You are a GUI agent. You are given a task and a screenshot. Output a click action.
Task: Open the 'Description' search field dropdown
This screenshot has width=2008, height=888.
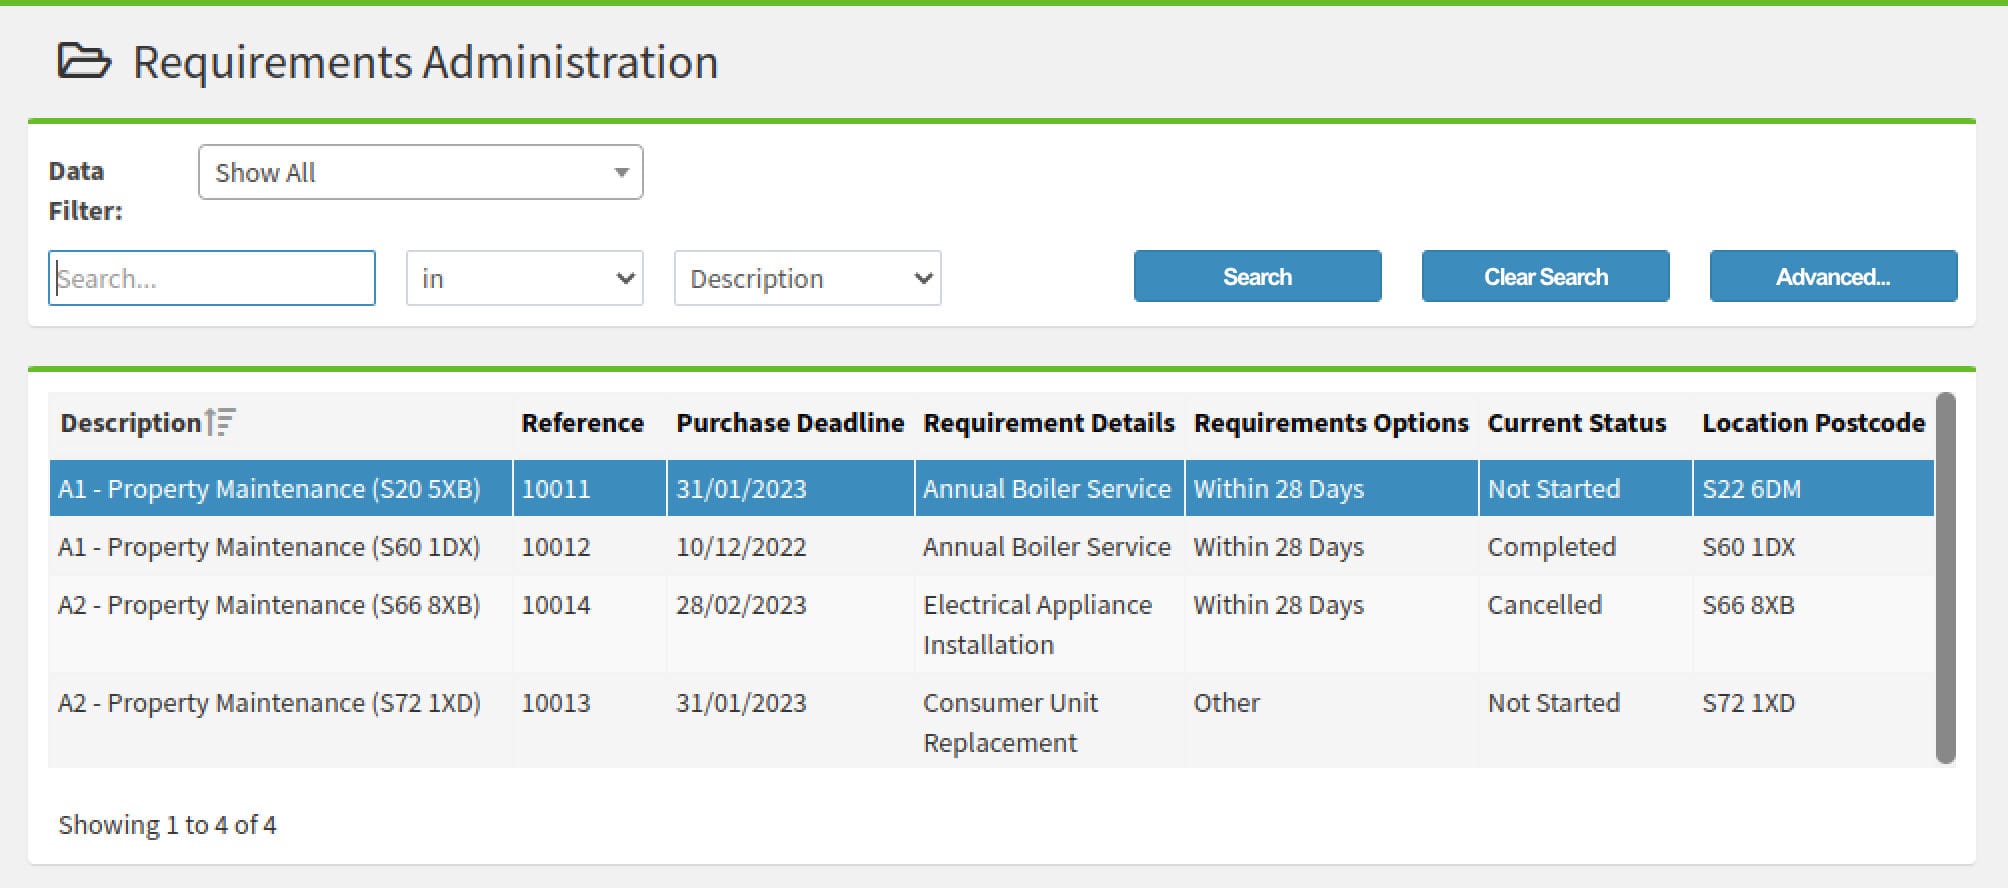pos(807,278)
